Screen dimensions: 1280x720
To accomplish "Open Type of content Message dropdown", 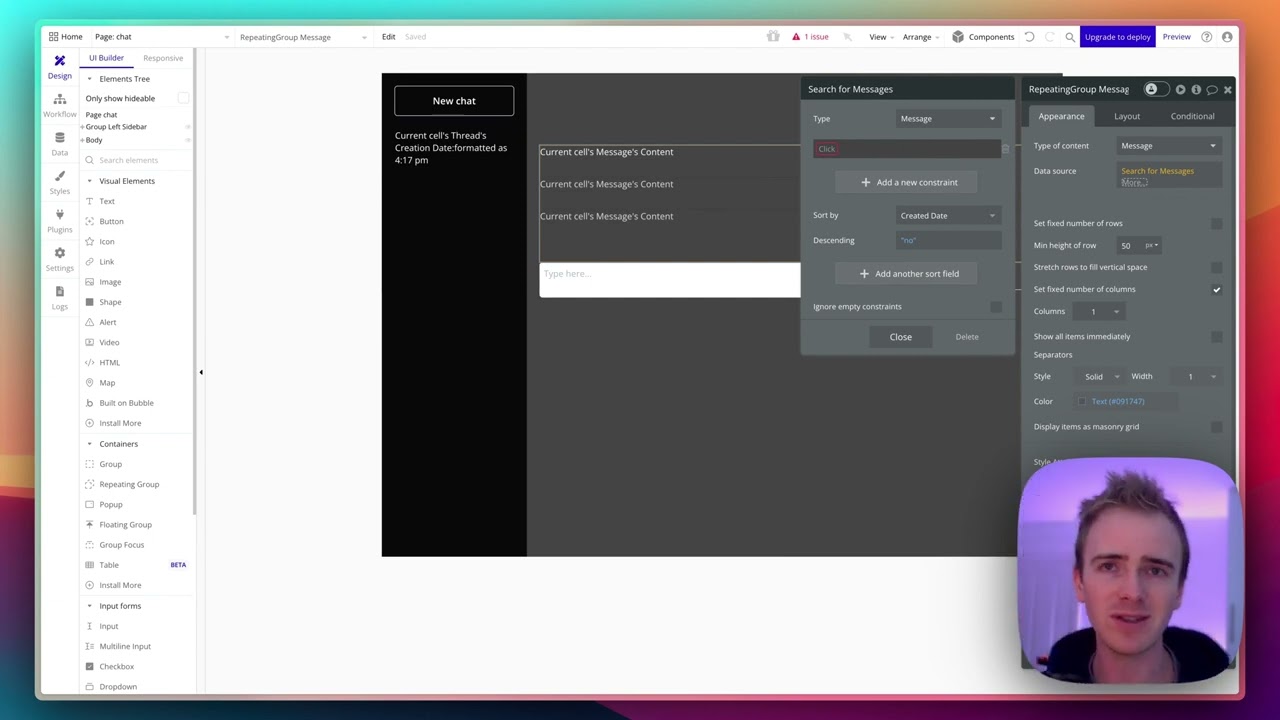I will click(x=1168, y=146).
